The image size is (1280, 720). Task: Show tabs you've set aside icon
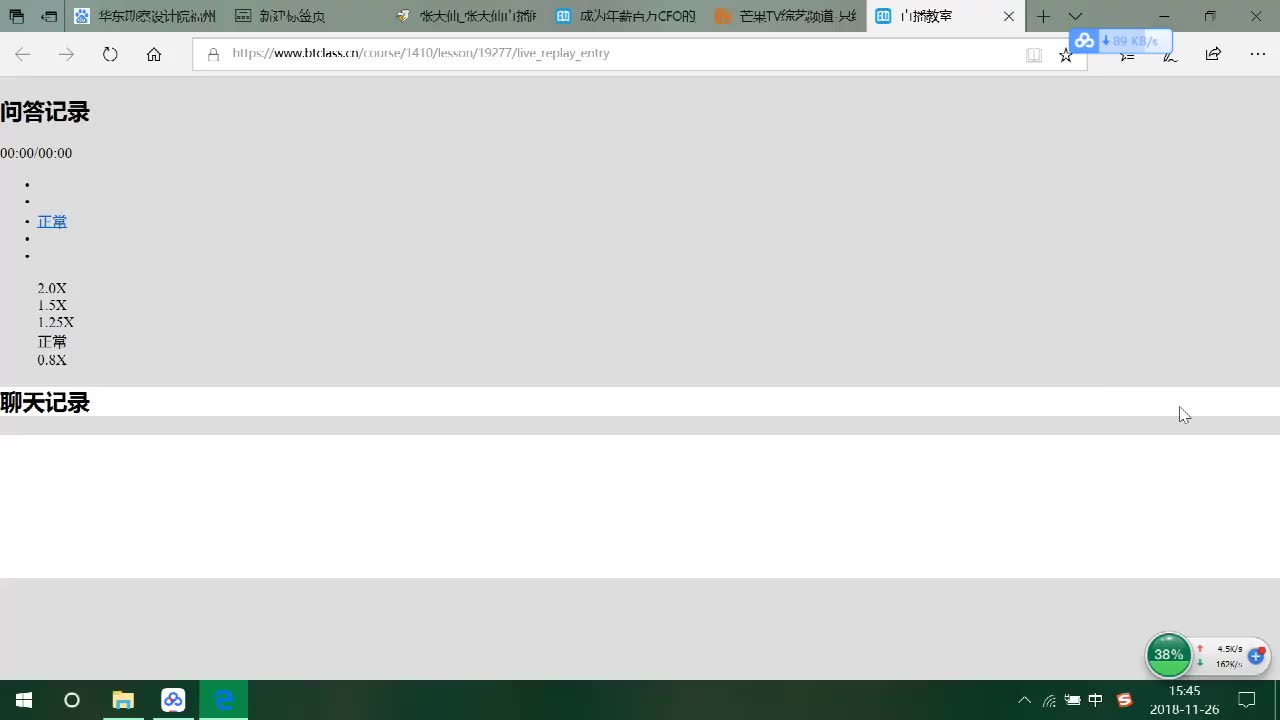17,16
